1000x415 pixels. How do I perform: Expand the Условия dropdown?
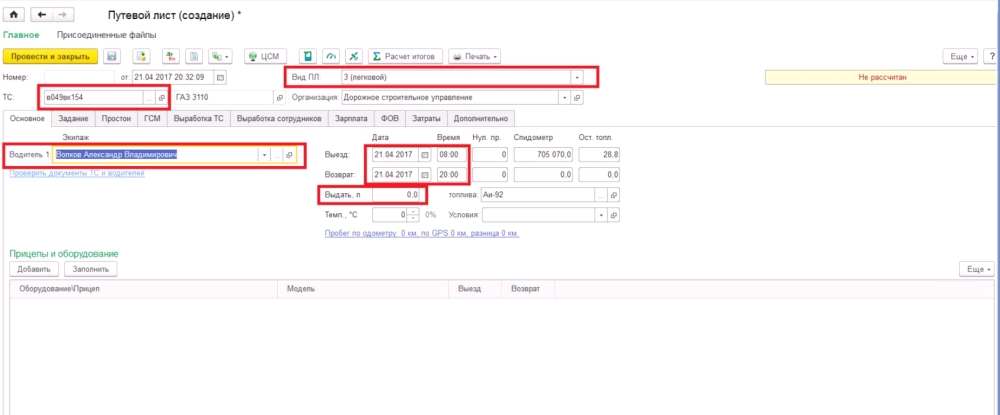[x=601, y=215]
